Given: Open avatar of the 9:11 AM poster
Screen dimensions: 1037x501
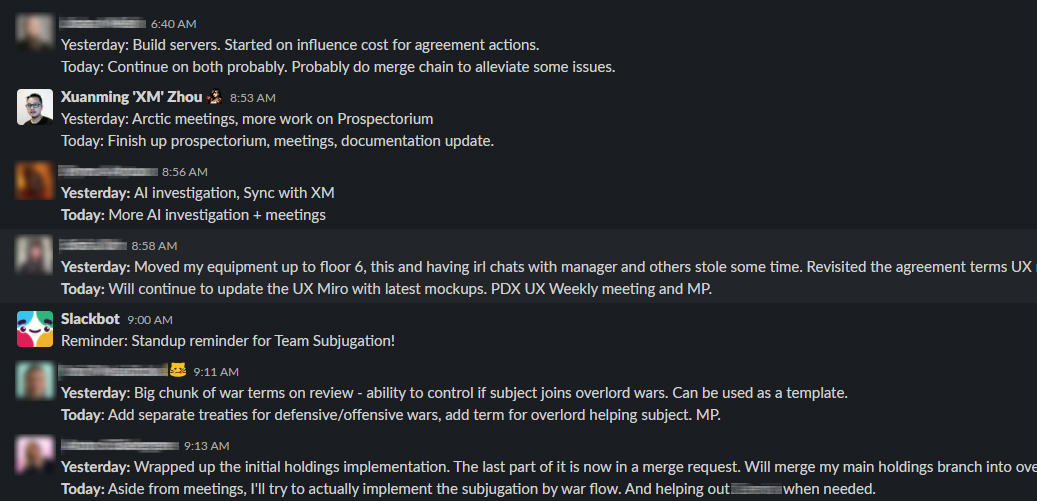Looking at the screenshot, I should [x=34, y=381].
